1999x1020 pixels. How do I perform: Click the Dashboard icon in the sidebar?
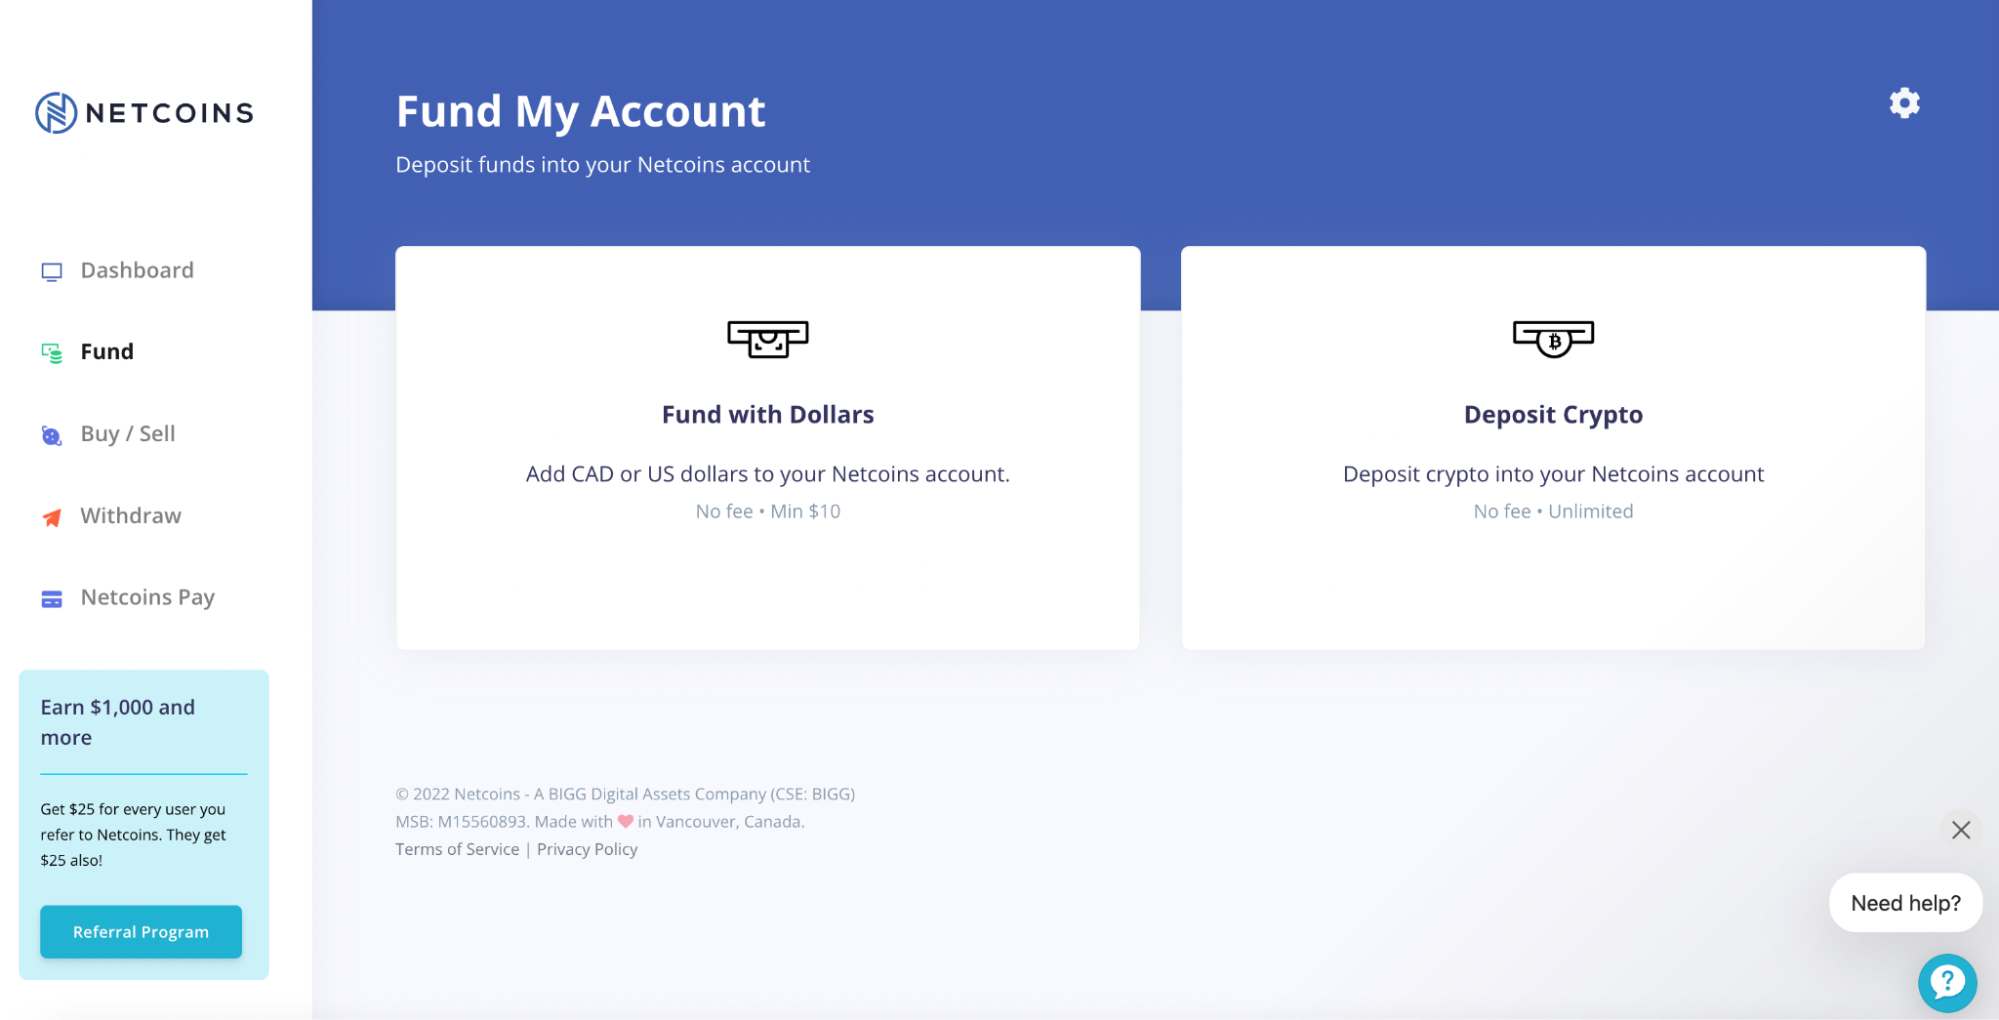pyautogui.click(x=51, y=270)
